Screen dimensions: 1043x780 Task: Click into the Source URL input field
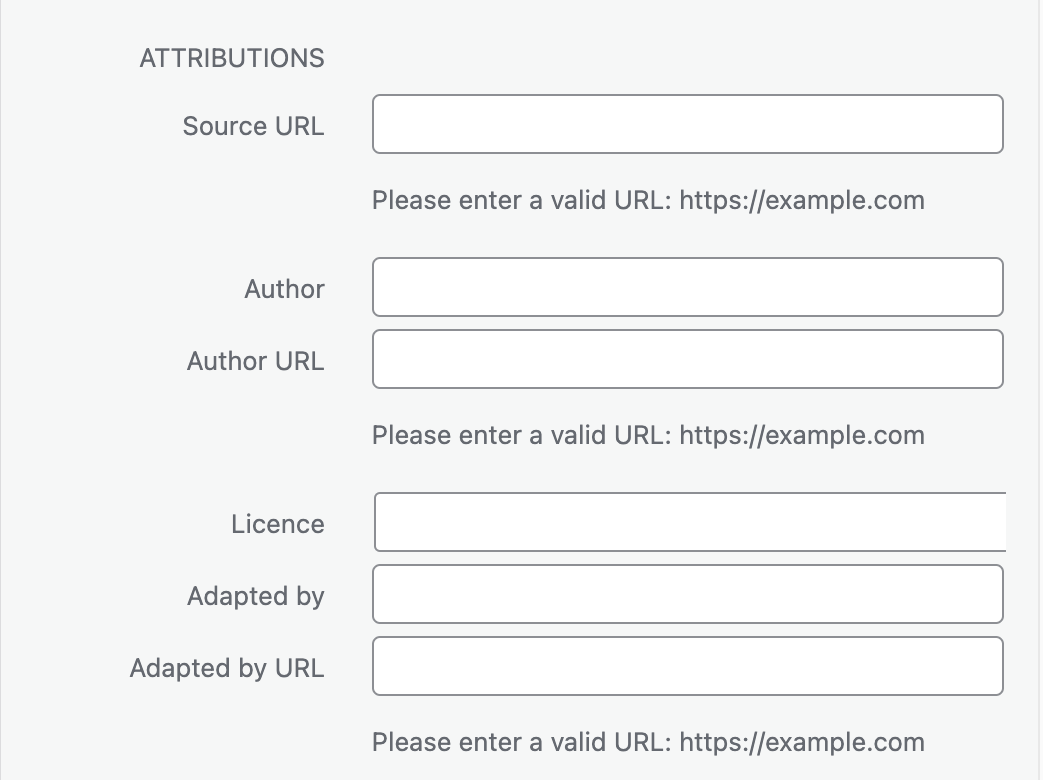[687, 124]
